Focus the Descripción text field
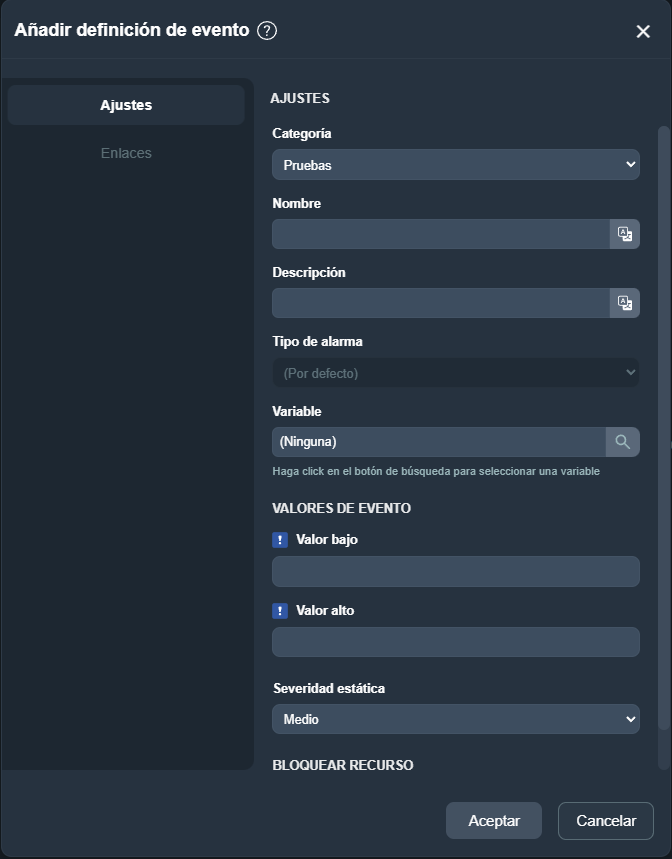The width and height of the screenshot is (672, 859). [440, 303]
